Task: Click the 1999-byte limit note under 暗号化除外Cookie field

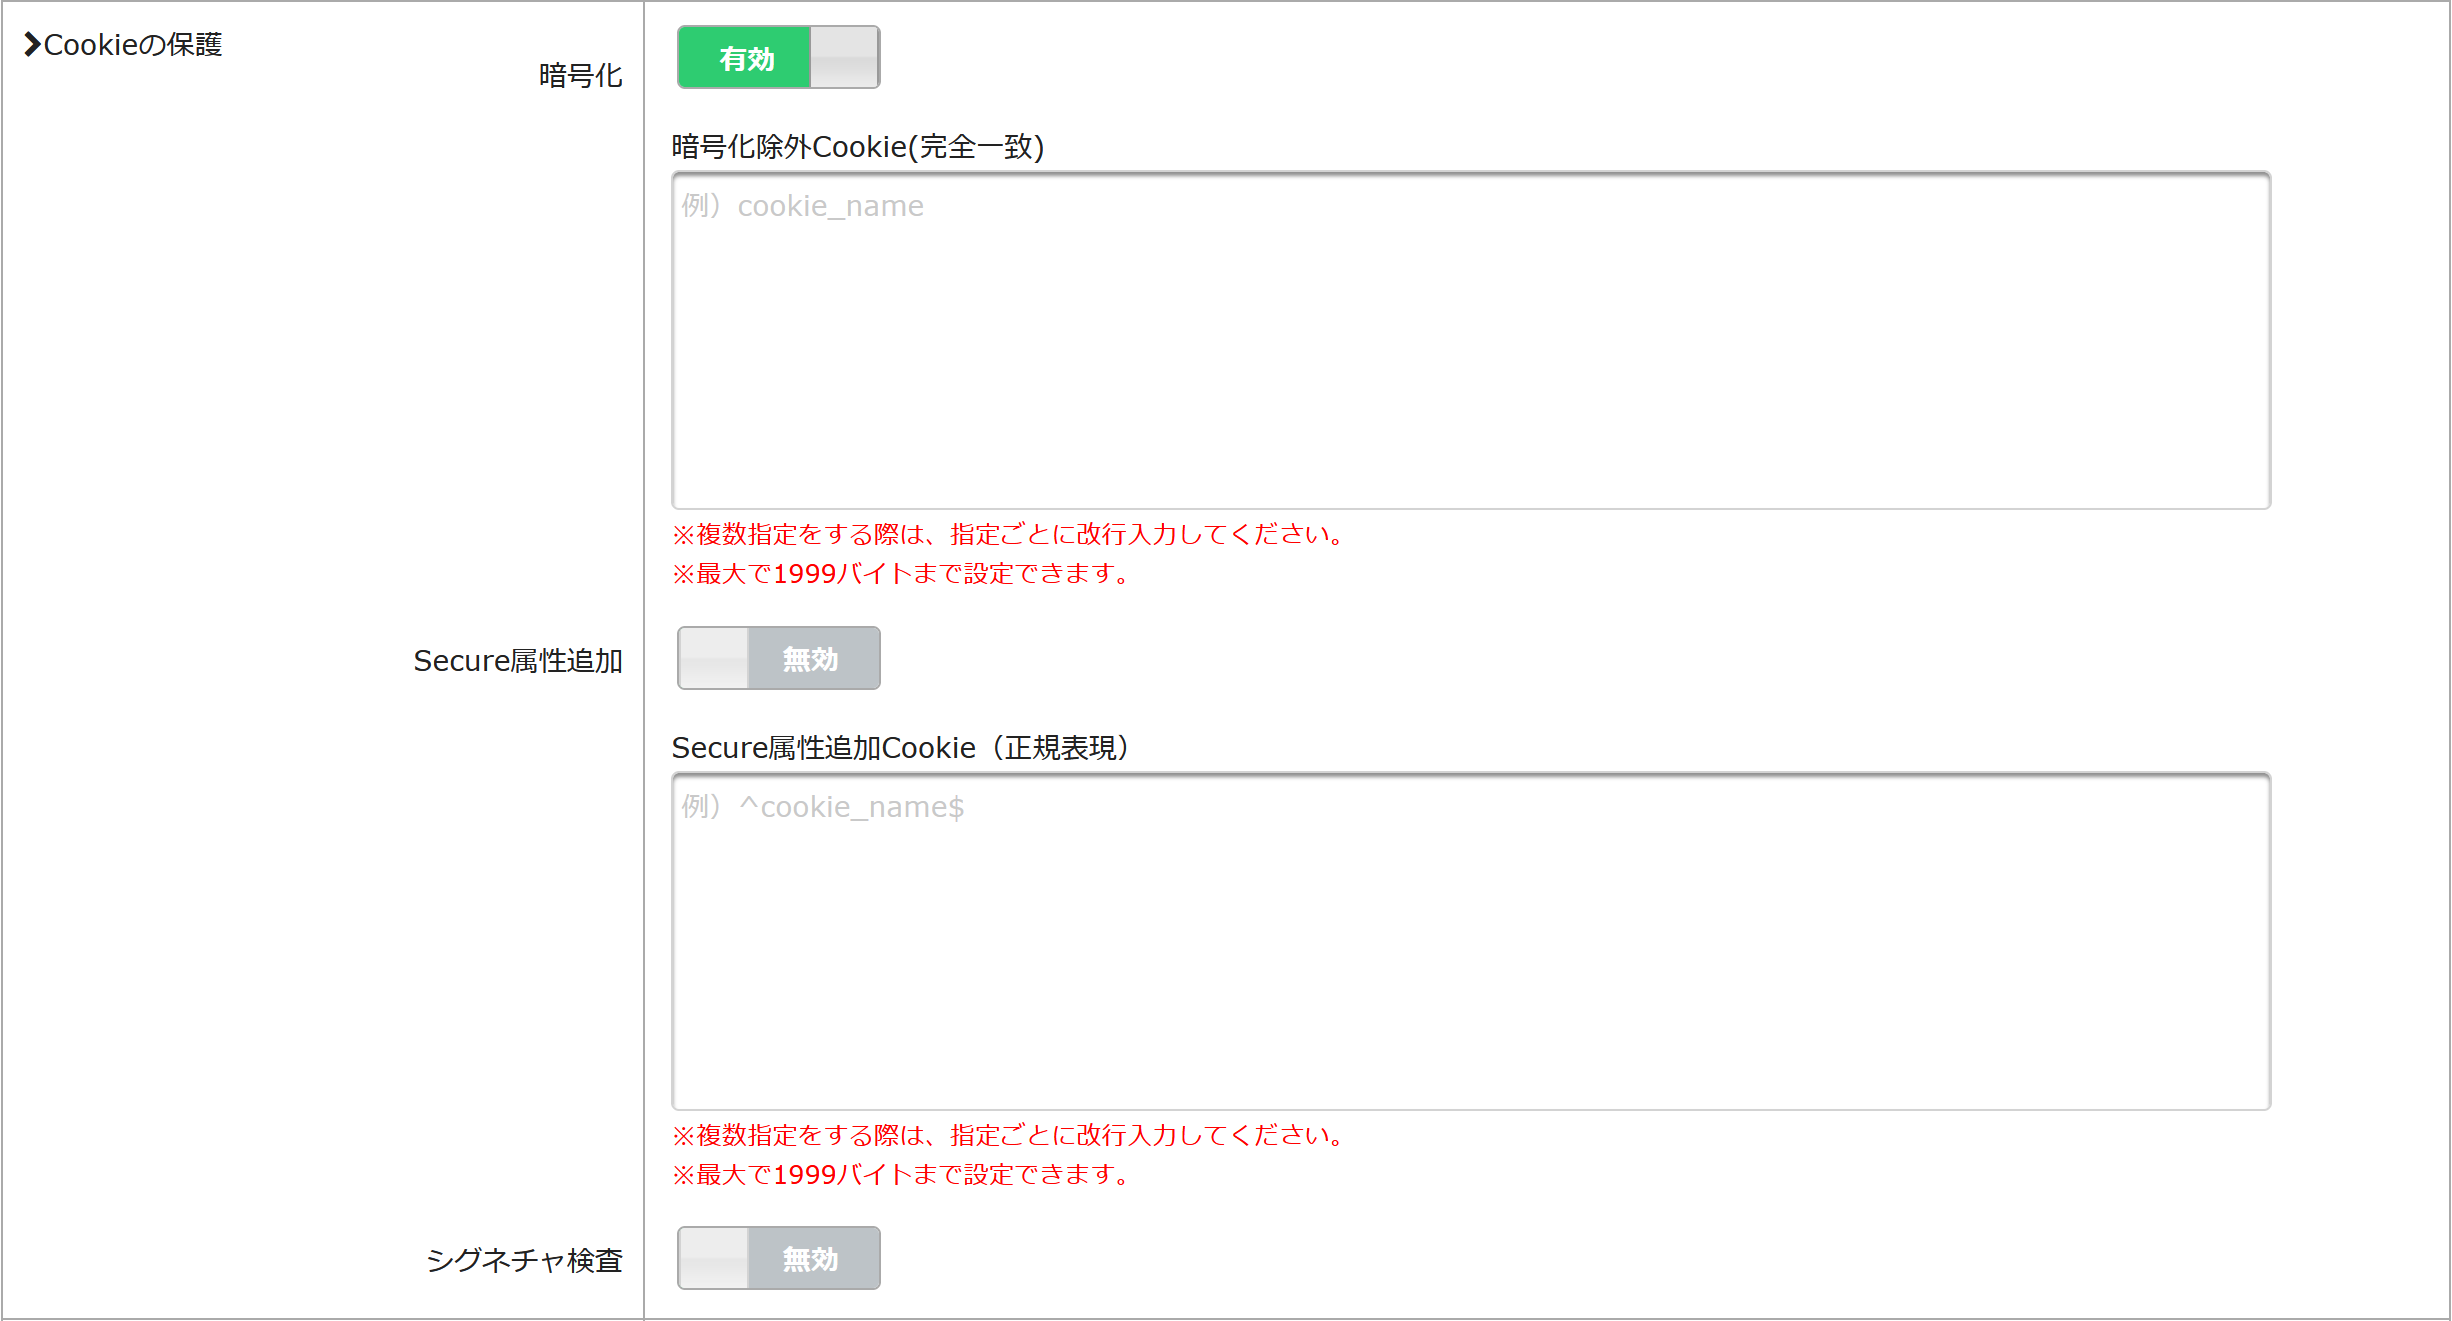Action: coord(901,574)
